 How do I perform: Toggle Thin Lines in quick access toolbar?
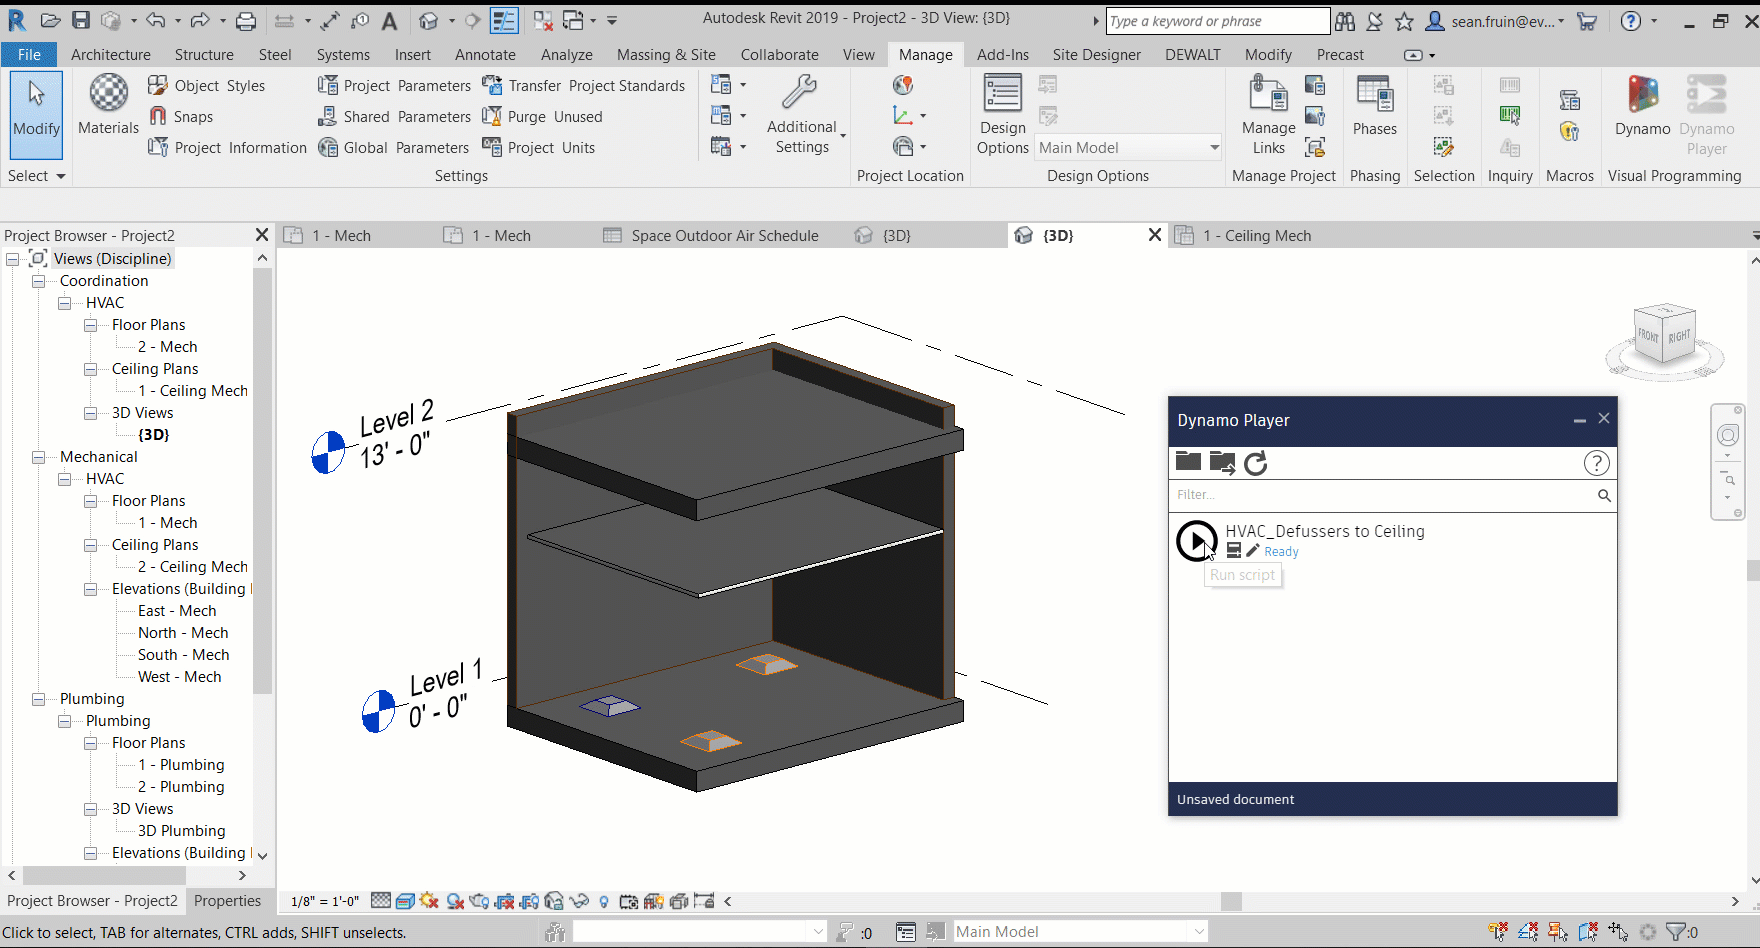(x=504, y=20)
